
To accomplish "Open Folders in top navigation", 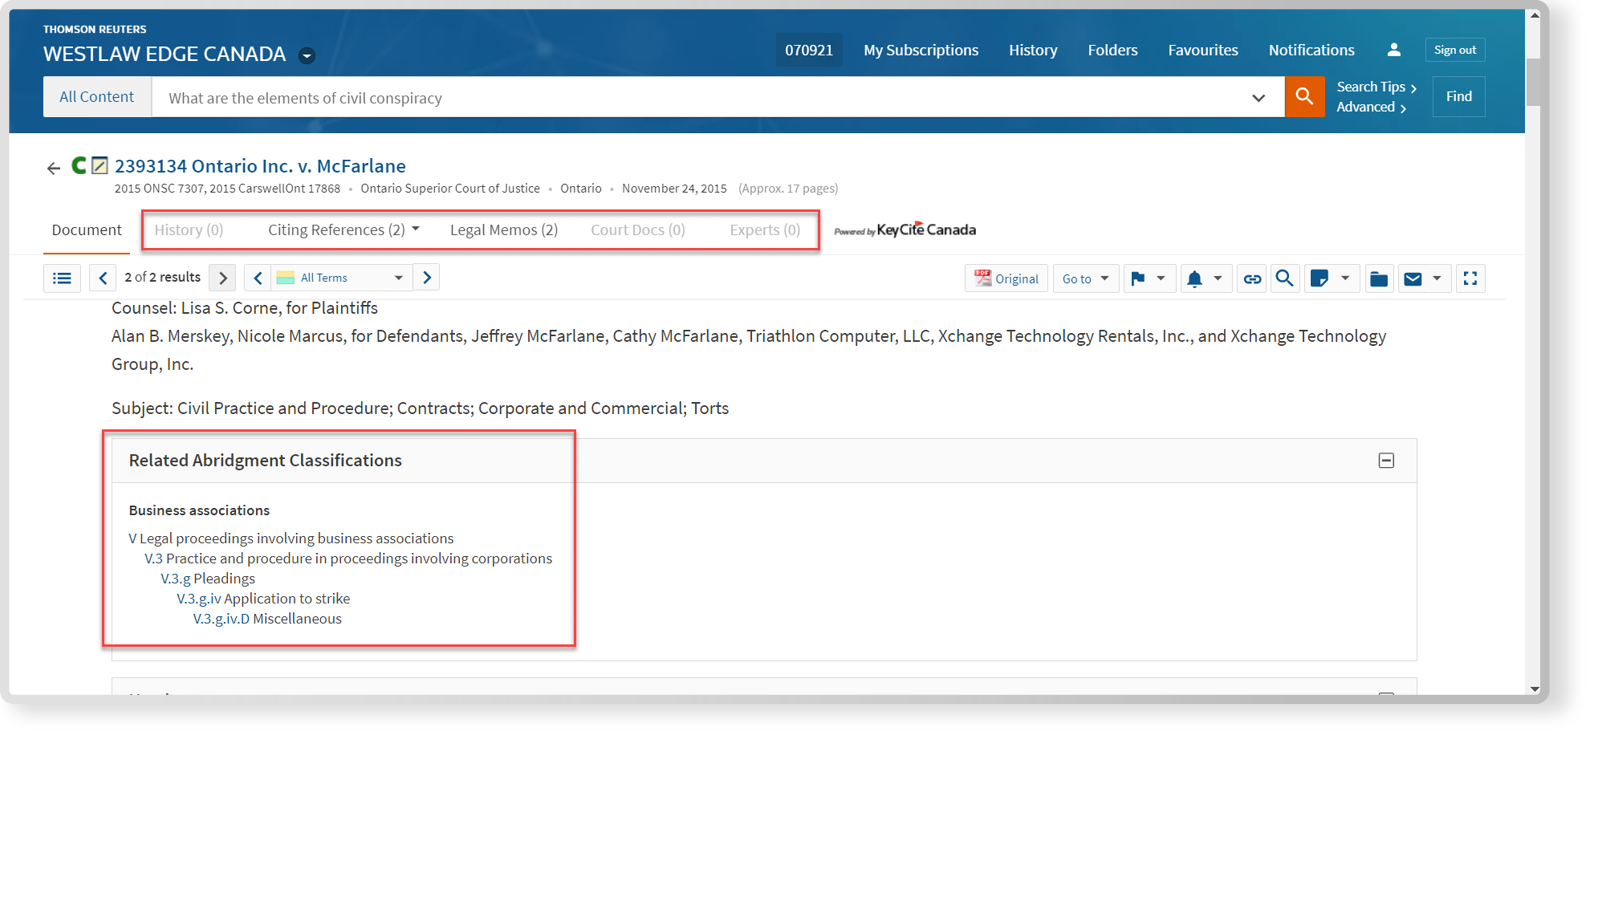I will (1113, 50).
